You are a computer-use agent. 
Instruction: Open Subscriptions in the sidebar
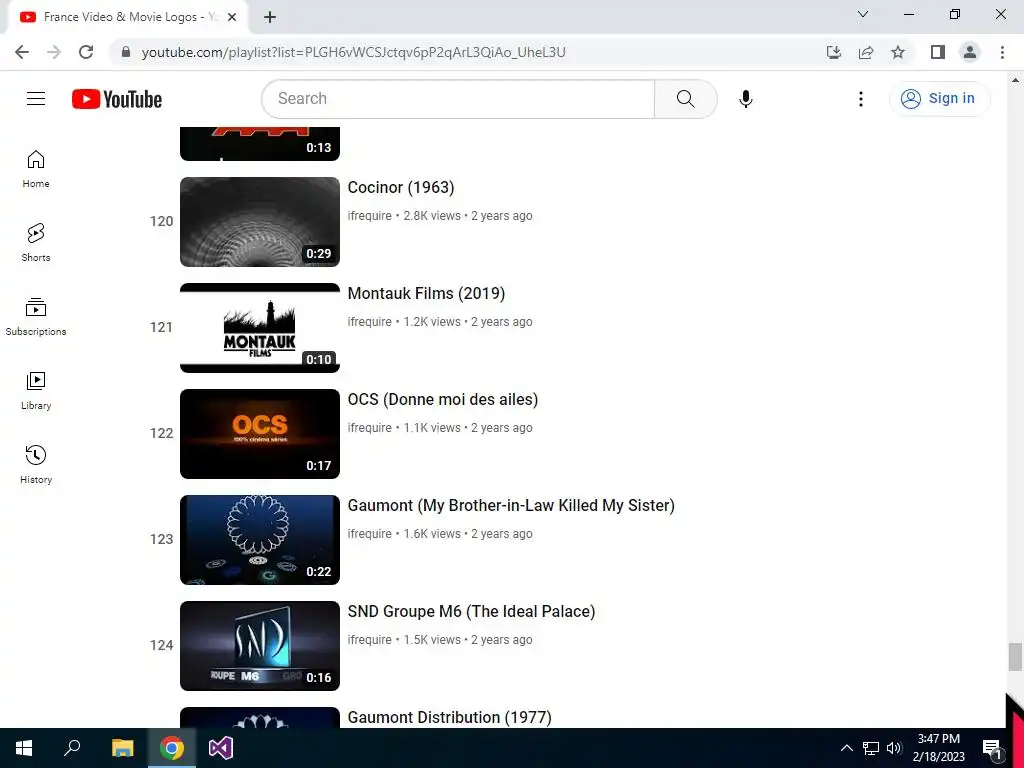(36, 317)
